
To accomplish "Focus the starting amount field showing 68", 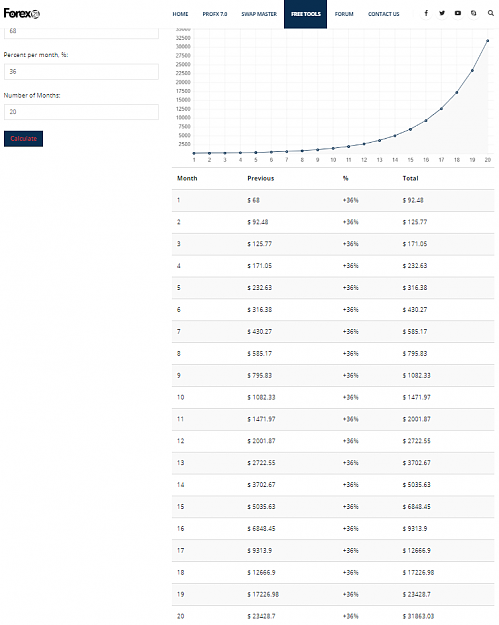I will [81, 32].
